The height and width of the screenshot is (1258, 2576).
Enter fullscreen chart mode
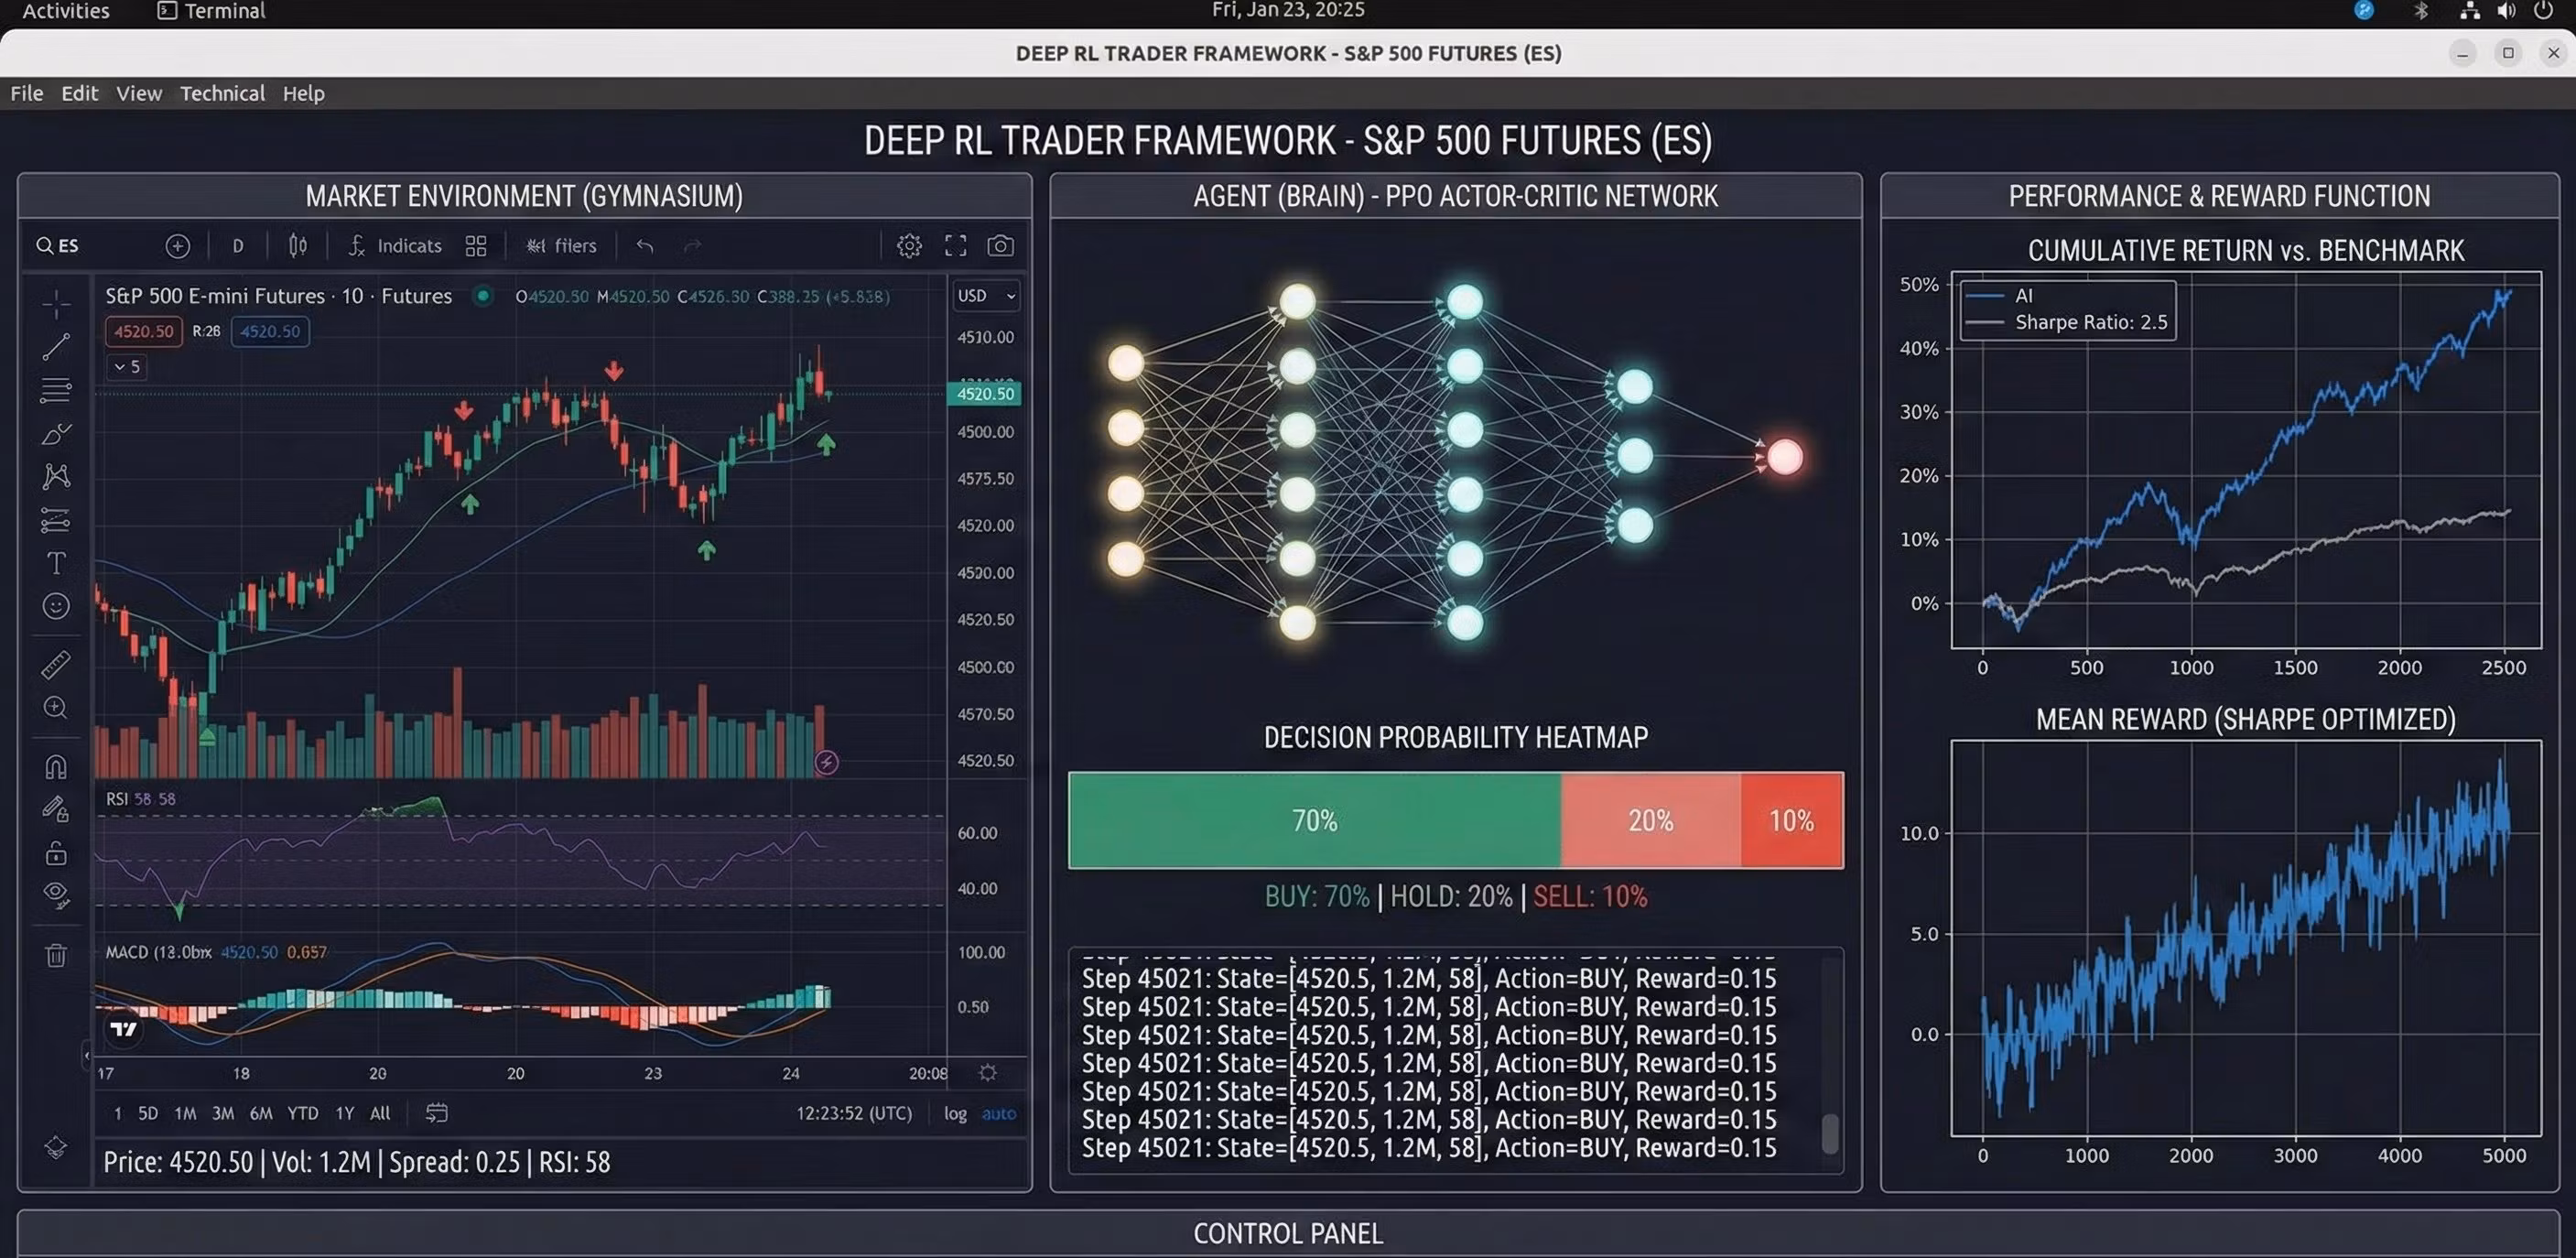point(955,246)
